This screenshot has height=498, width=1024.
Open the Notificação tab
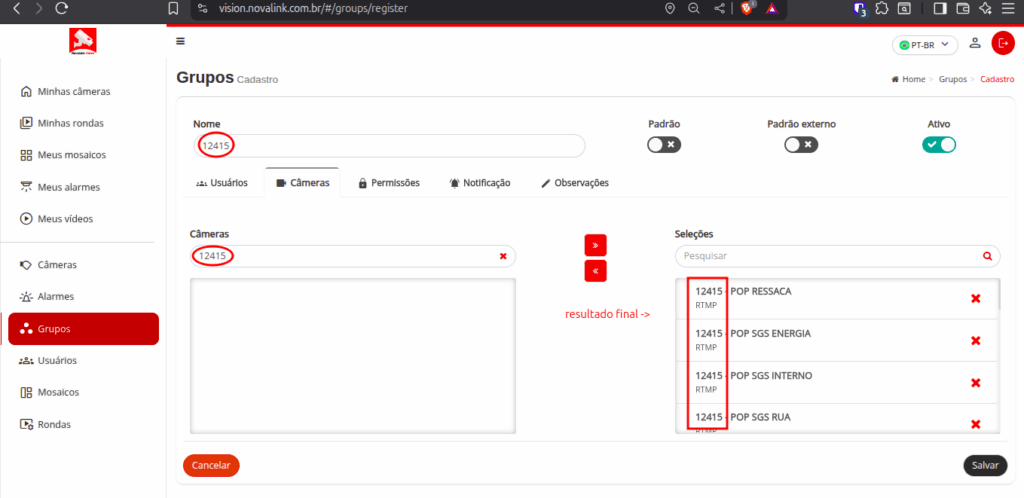point(480,183)
